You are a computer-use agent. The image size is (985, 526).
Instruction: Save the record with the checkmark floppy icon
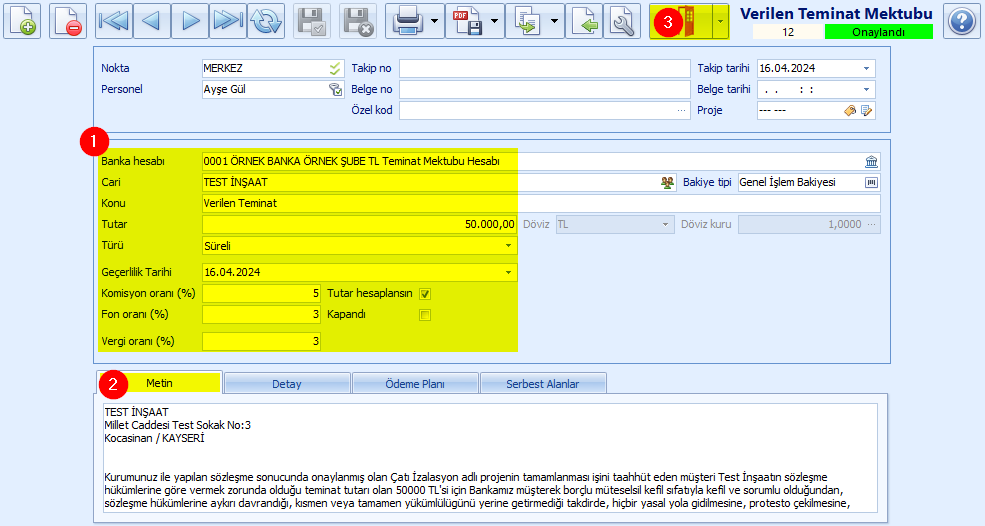312,21
